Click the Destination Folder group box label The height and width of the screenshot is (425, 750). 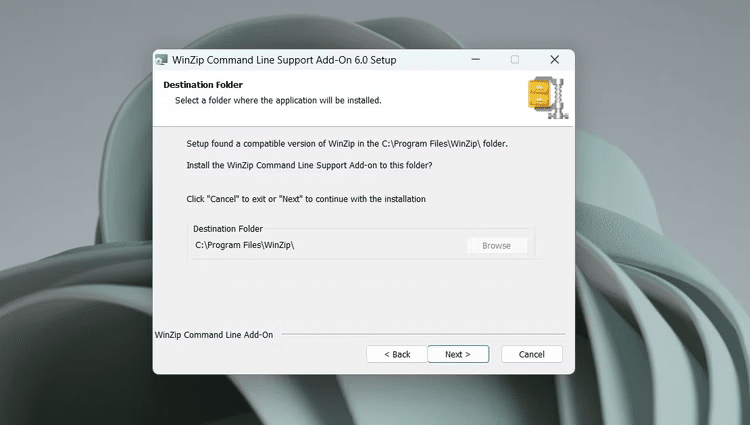coord(228,229)
